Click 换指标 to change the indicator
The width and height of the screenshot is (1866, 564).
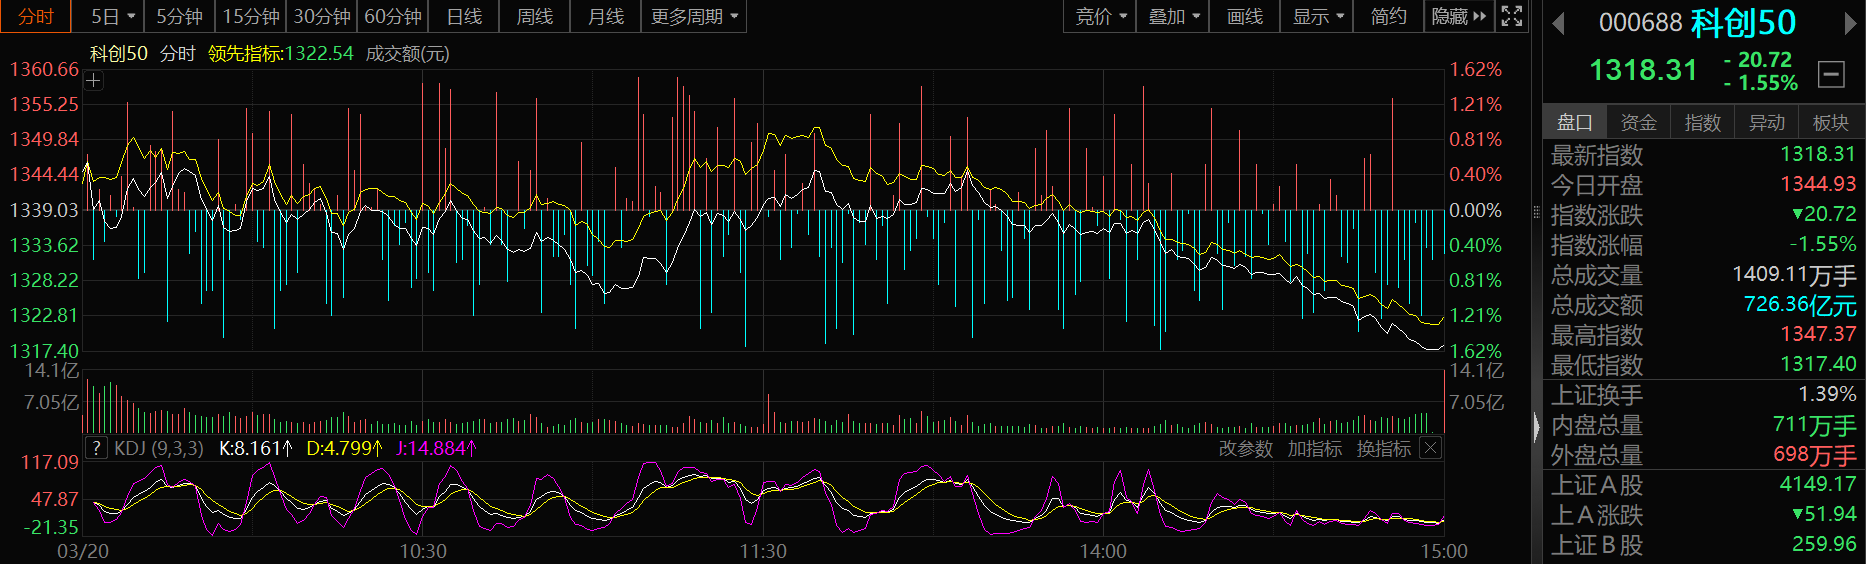click(1383, 449)
